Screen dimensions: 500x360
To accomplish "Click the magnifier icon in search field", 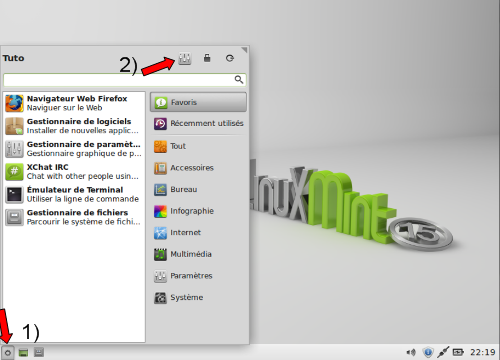I will click(239, 79).
